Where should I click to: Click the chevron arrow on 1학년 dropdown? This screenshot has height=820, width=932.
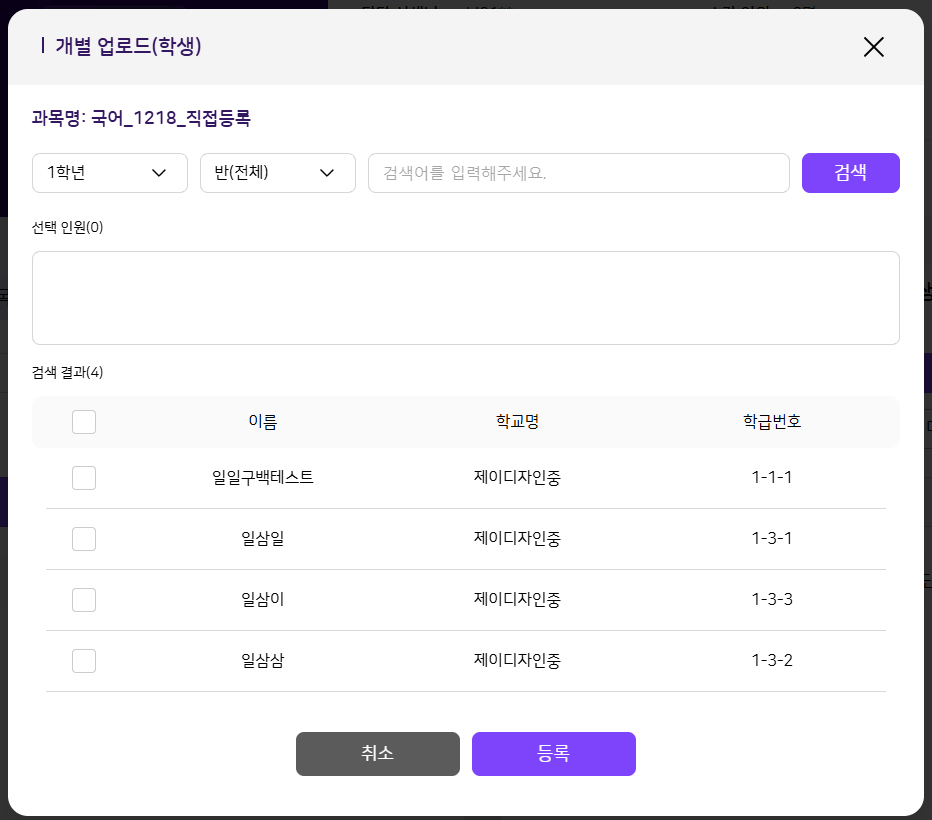click(x=158, y=173)
